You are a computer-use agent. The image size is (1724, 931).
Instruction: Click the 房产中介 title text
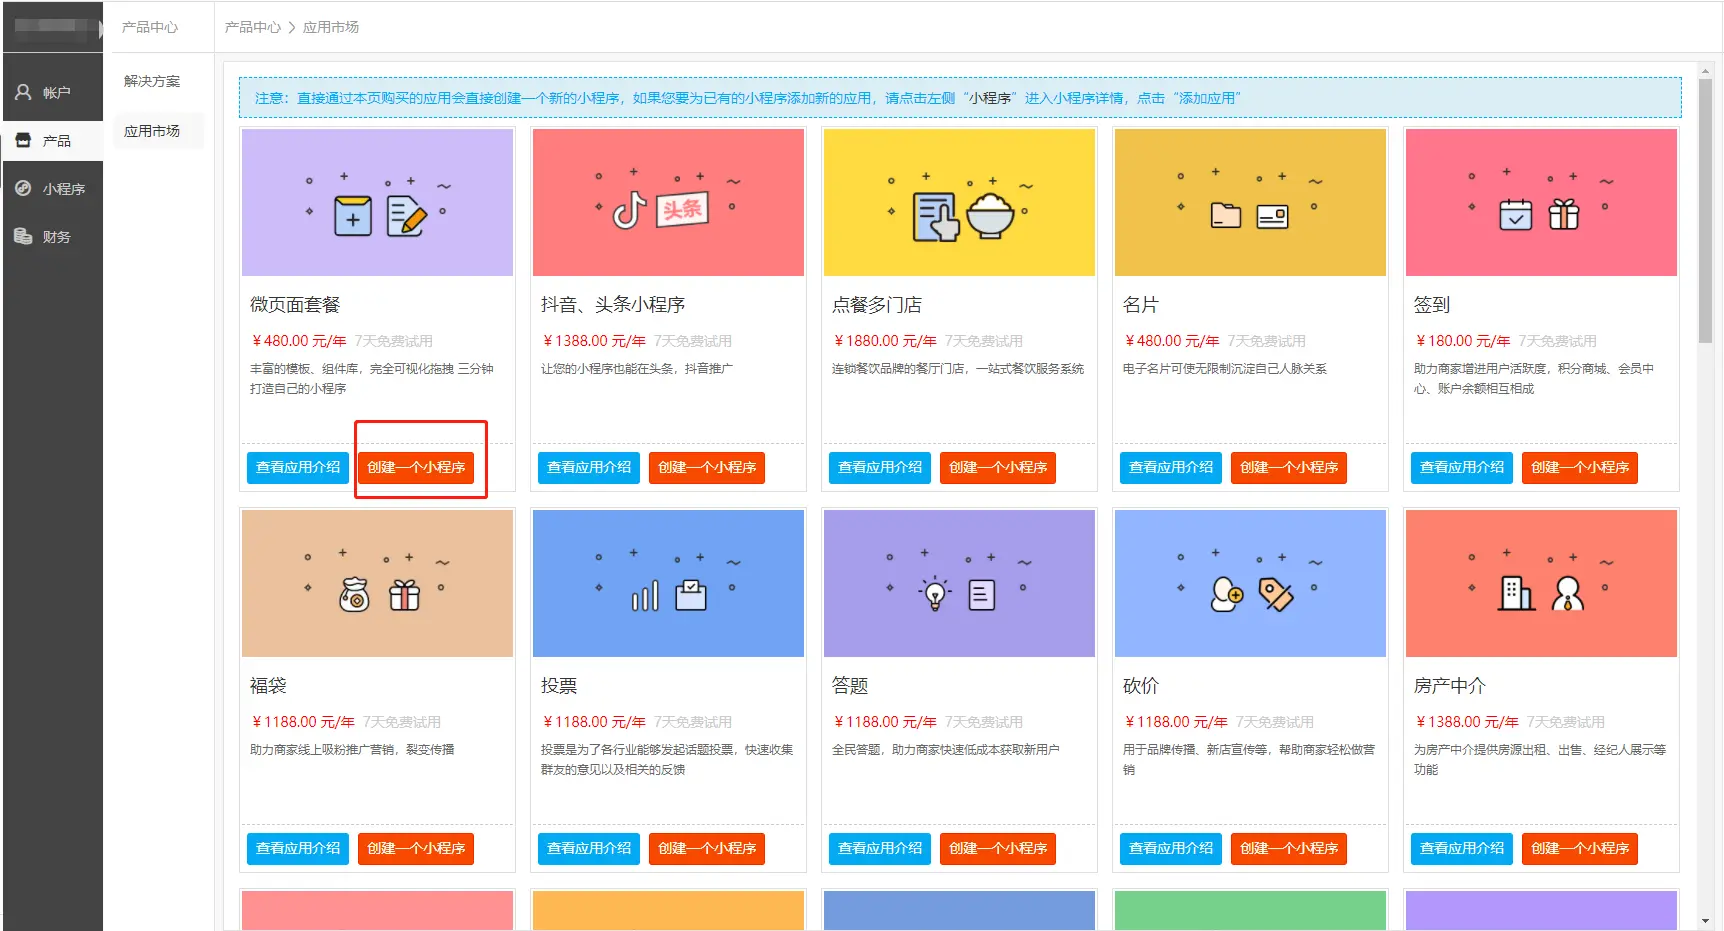1450,686
